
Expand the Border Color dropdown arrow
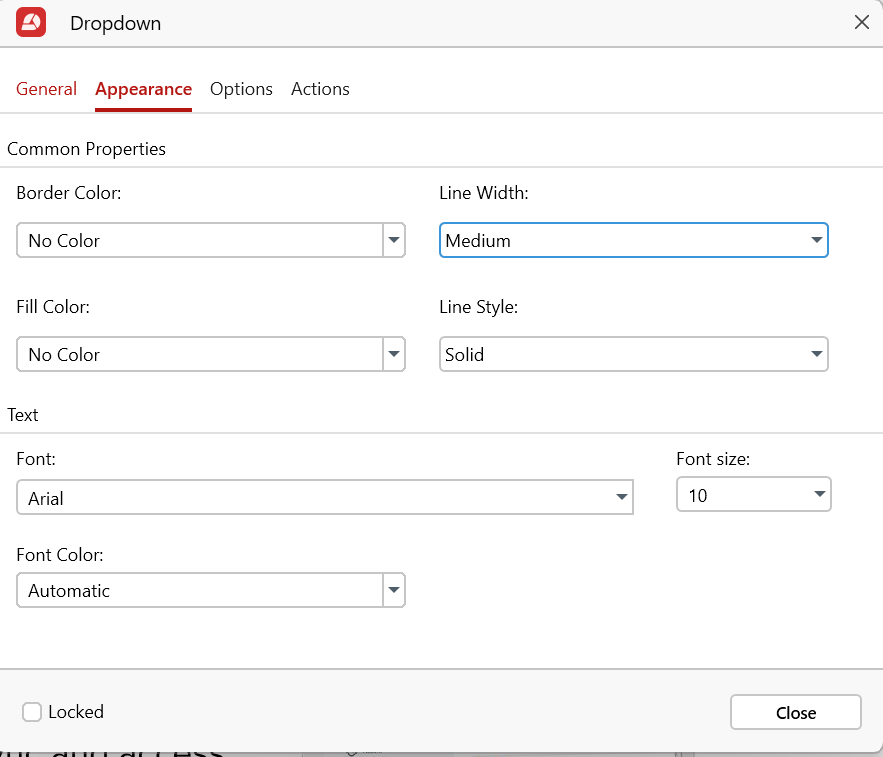click(x=394, y=241)
